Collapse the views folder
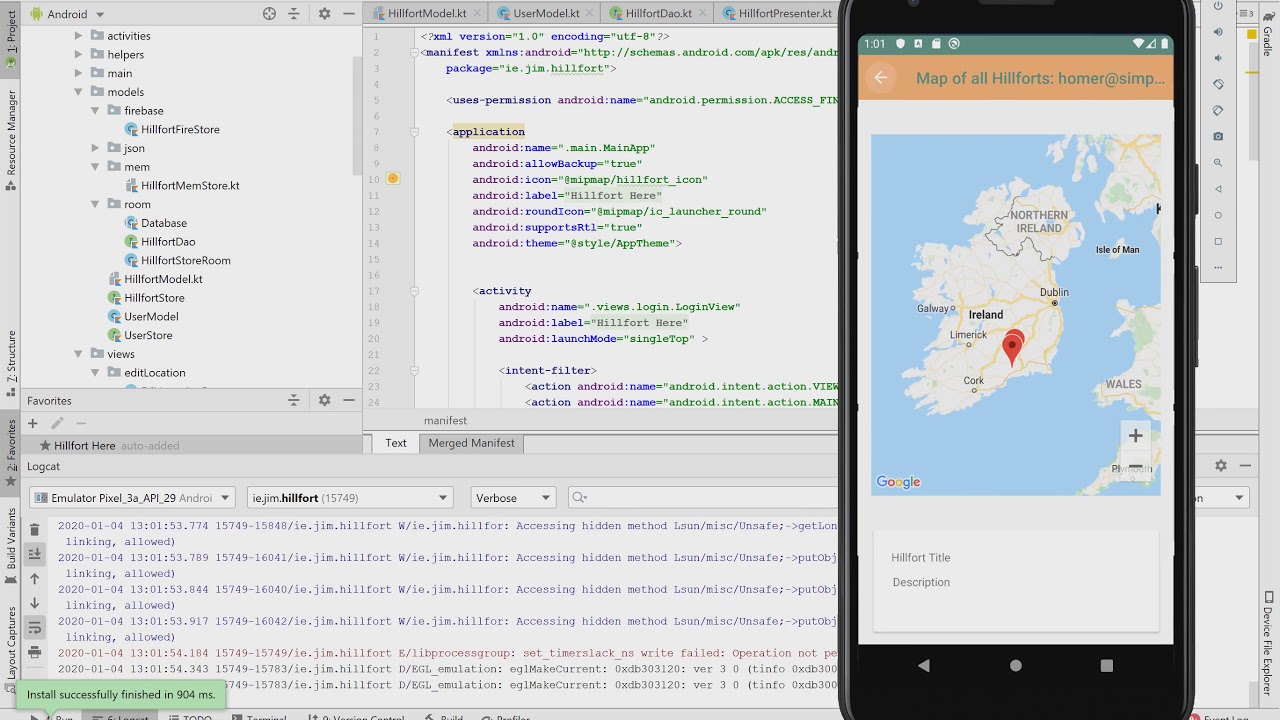The image size is (1280, 720). [78, 354]
